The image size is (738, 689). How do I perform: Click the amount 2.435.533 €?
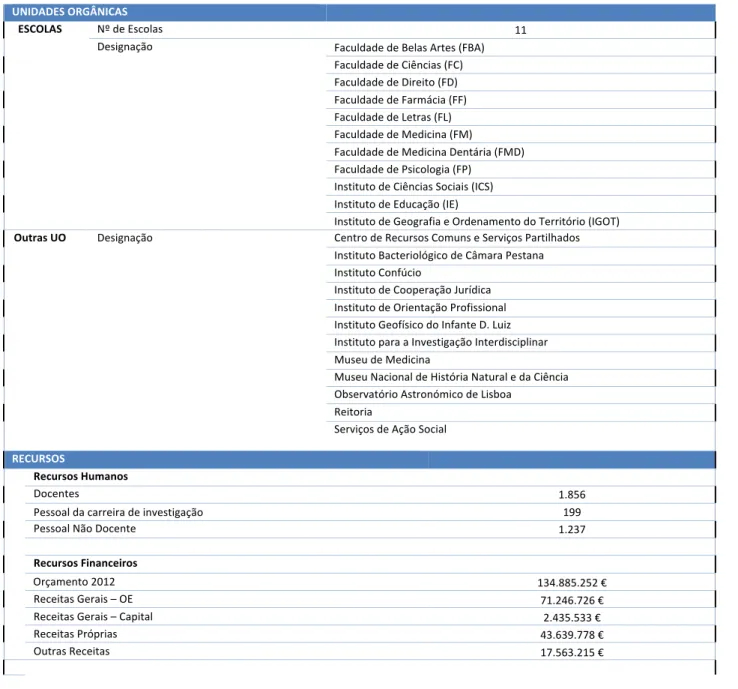coord(572,617)
